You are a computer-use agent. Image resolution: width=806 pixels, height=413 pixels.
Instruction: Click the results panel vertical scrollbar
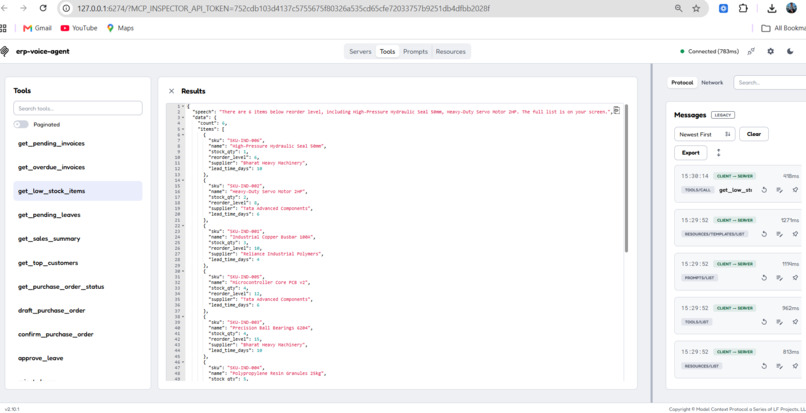point(626,178)
